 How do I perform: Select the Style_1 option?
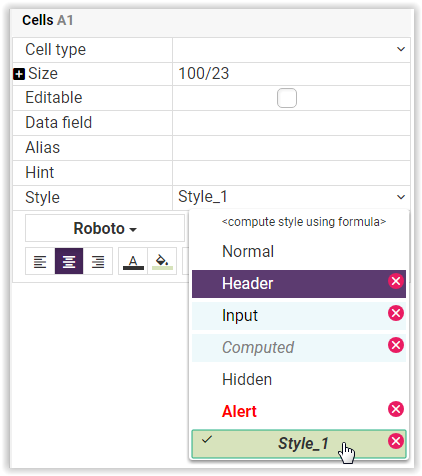coord(299,444)
